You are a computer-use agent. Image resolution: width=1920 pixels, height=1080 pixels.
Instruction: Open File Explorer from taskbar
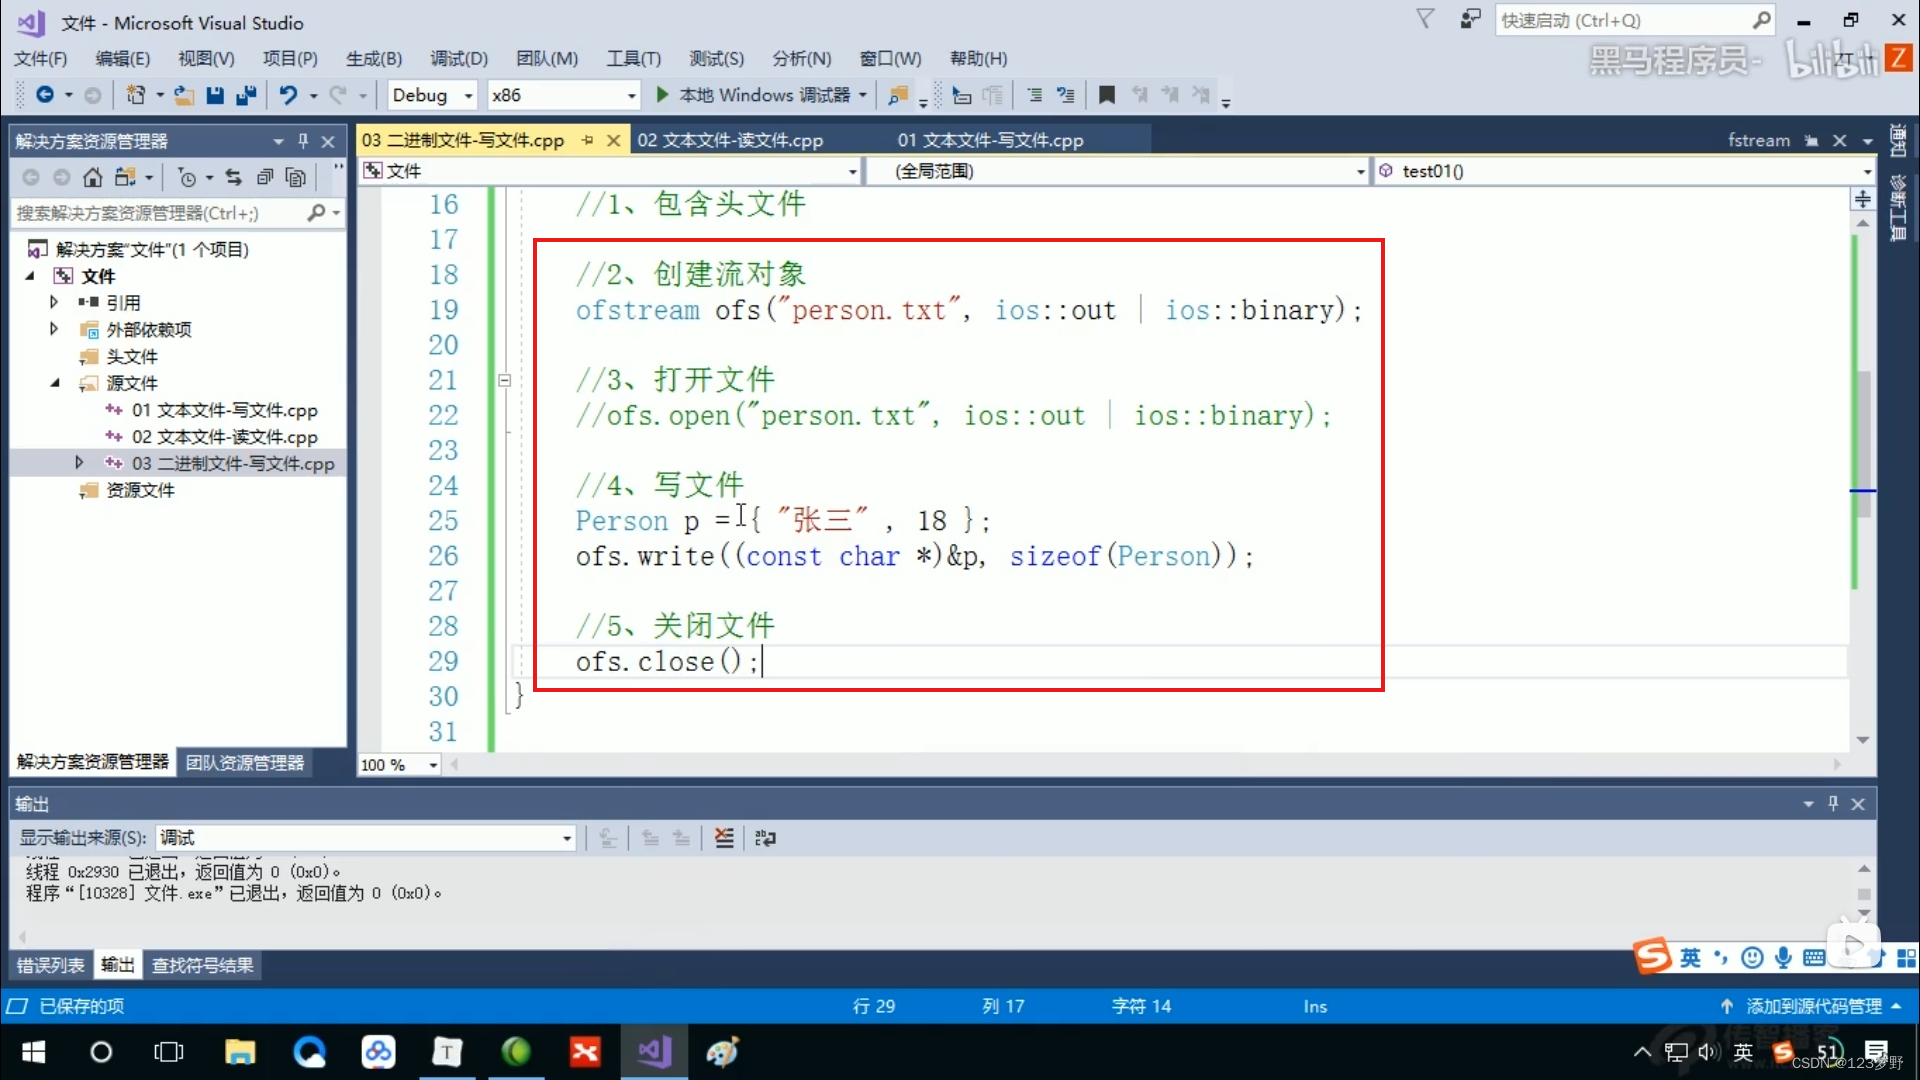240,1052
